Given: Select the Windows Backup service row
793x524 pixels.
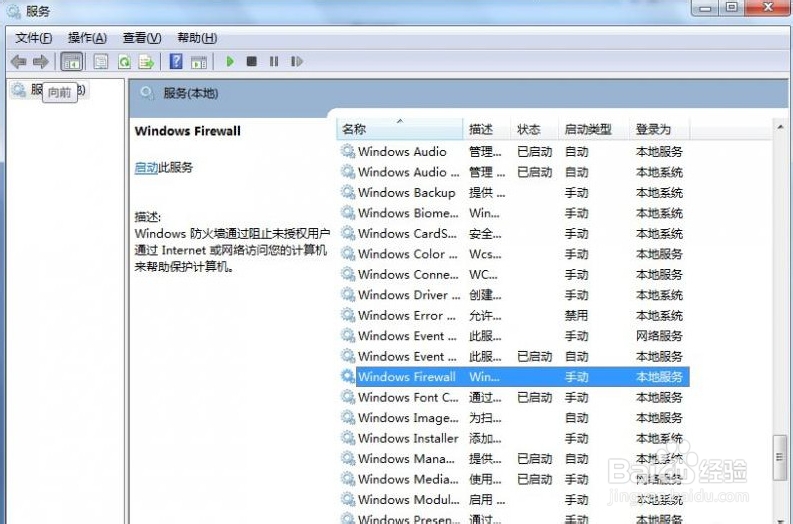Looking at the screenshot, I should [x=513, y=192].
